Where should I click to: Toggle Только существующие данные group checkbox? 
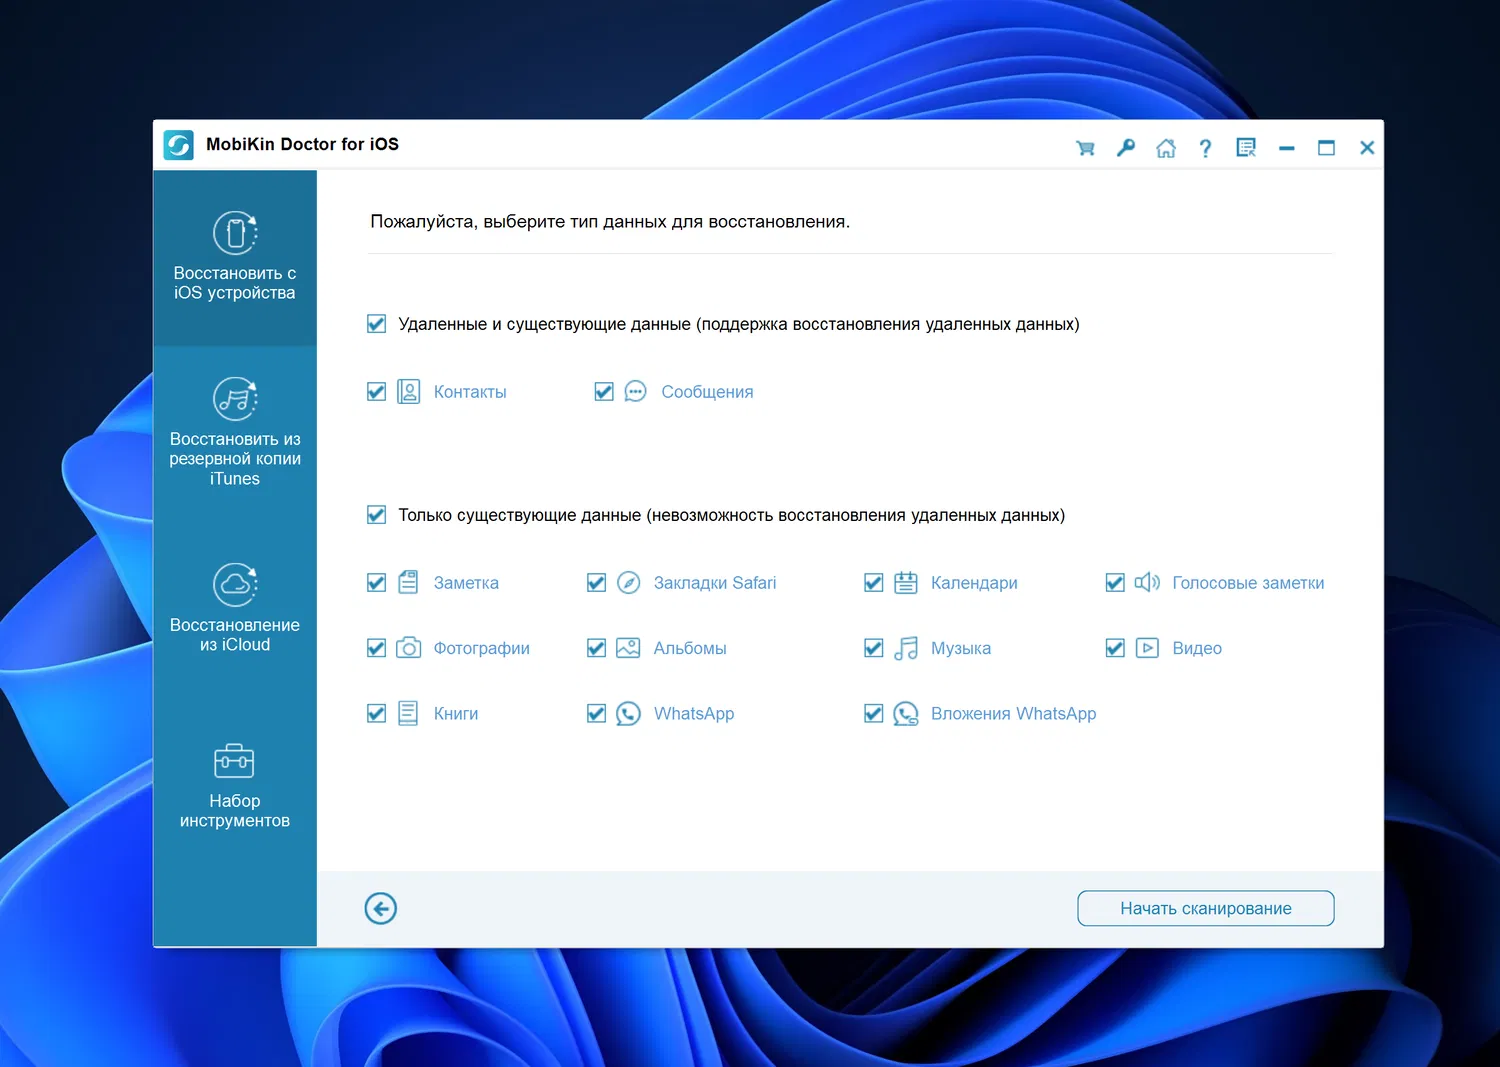(x=376, y=515)
